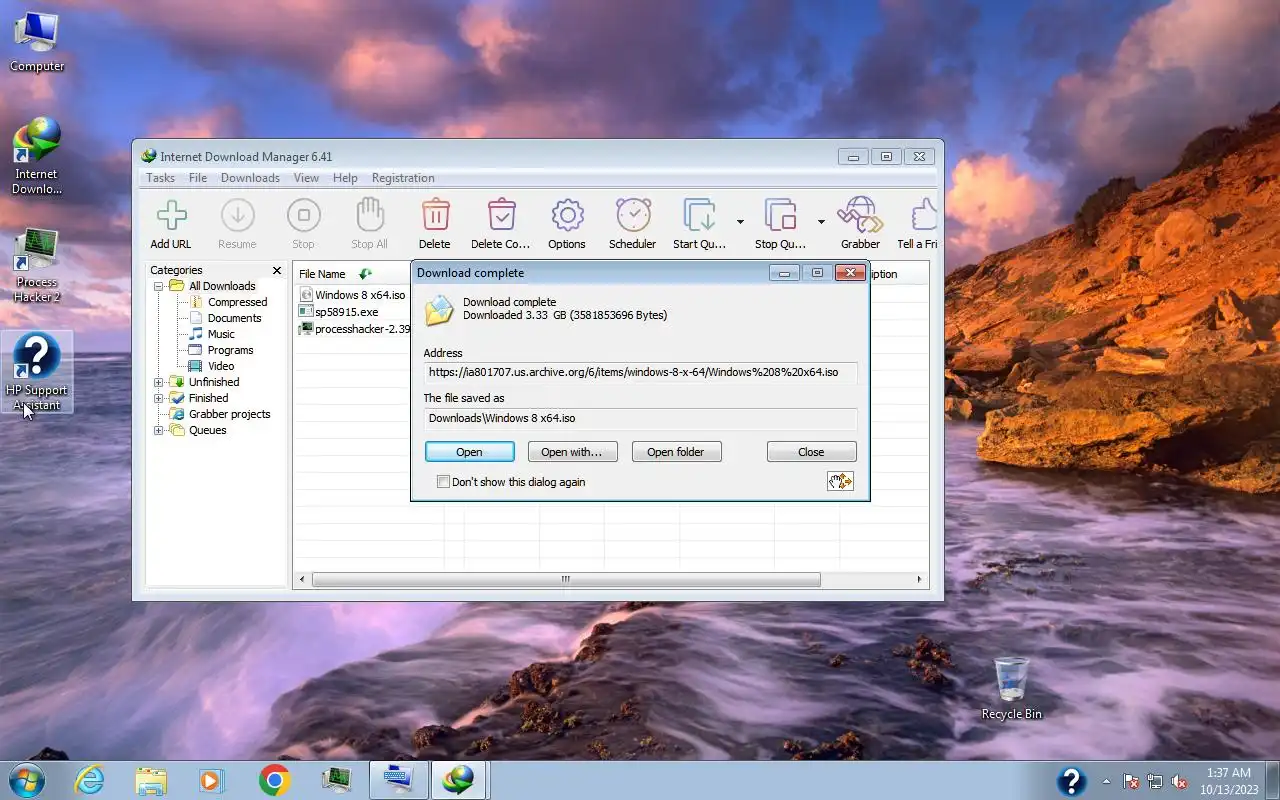Click the Tell a Friend thumbs-up icon
This screenshot has width=1280, height=800.
[x=919, y=223]
